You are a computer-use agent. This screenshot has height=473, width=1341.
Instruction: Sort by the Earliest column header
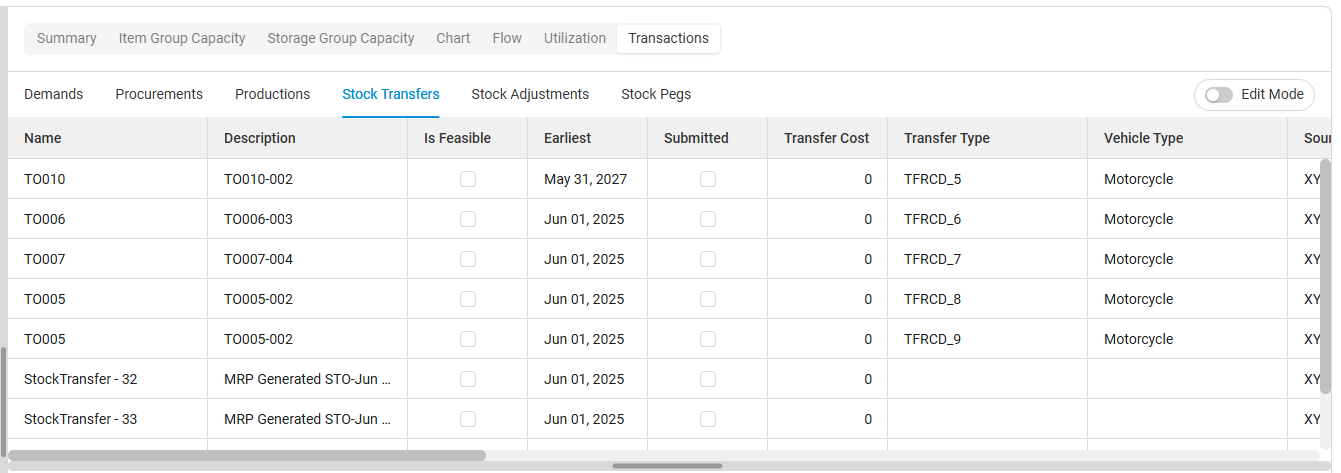point(567,138)
